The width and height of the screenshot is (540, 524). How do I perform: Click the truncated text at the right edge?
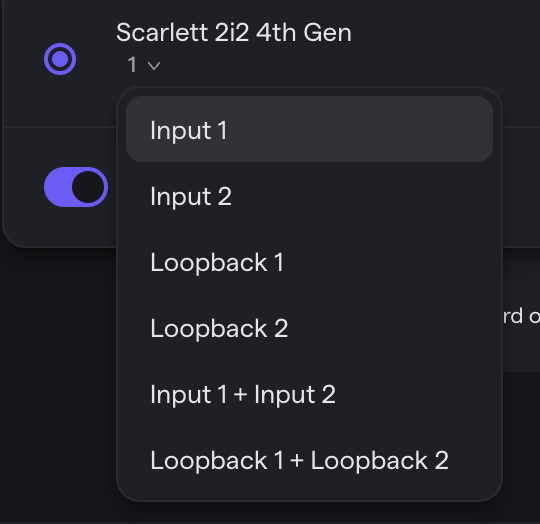click(x=521, y=316)
